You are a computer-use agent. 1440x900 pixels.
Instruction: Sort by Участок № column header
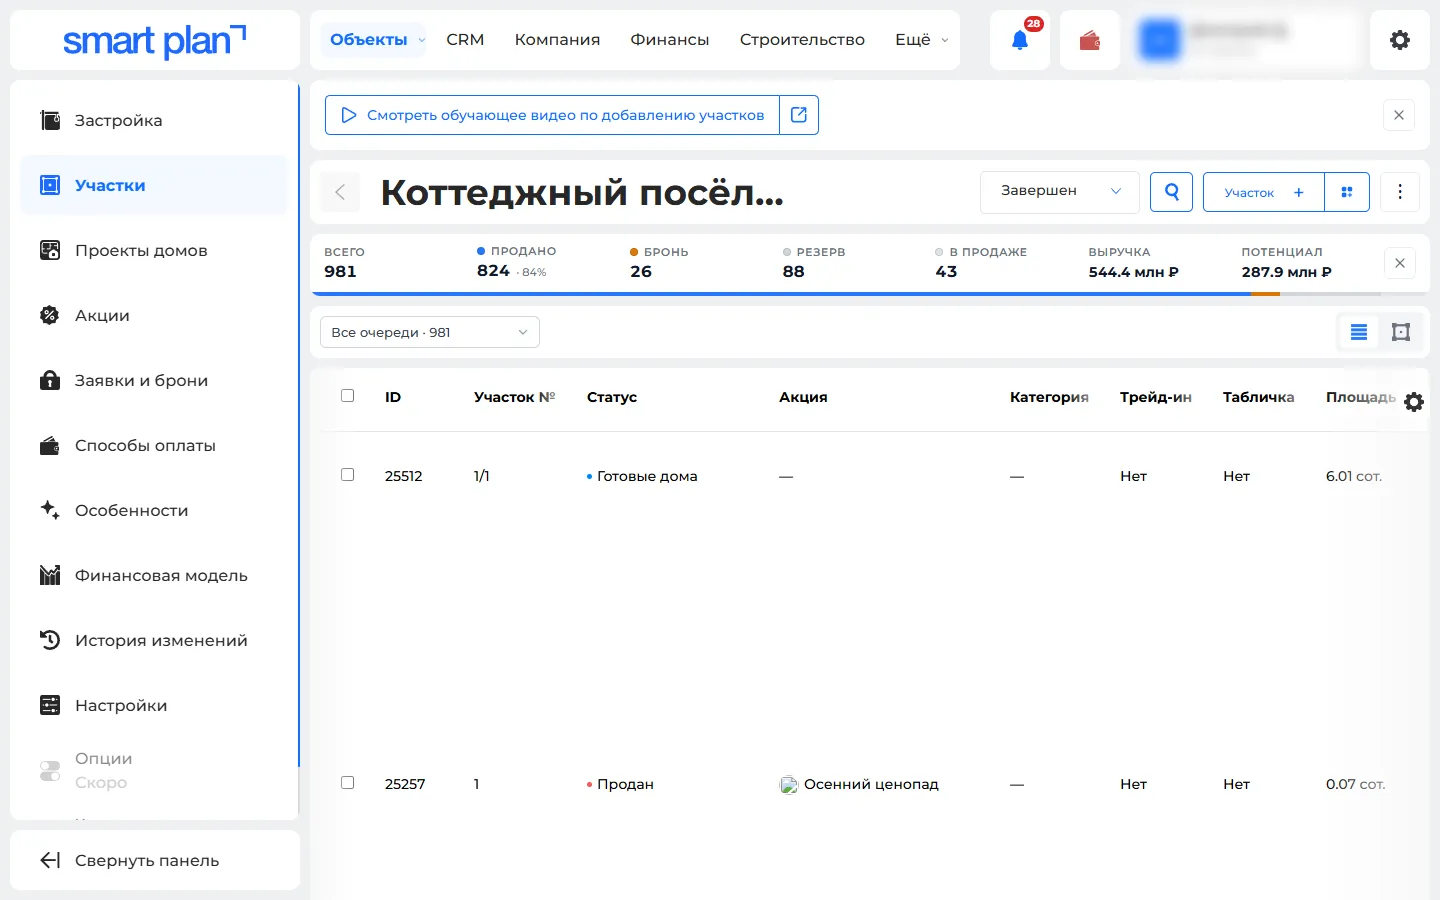point(514,397)
